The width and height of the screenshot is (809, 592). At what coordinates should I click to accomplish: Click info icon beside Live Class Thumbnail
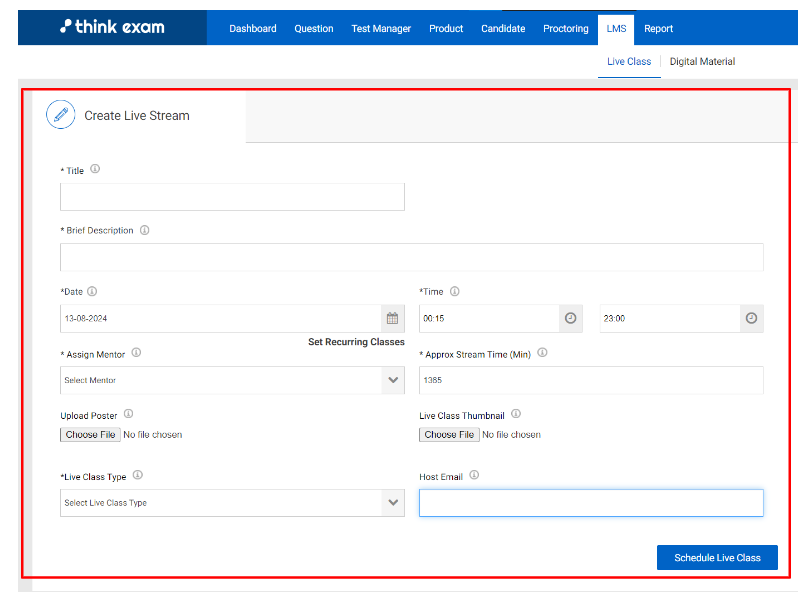tap(516, 414)
